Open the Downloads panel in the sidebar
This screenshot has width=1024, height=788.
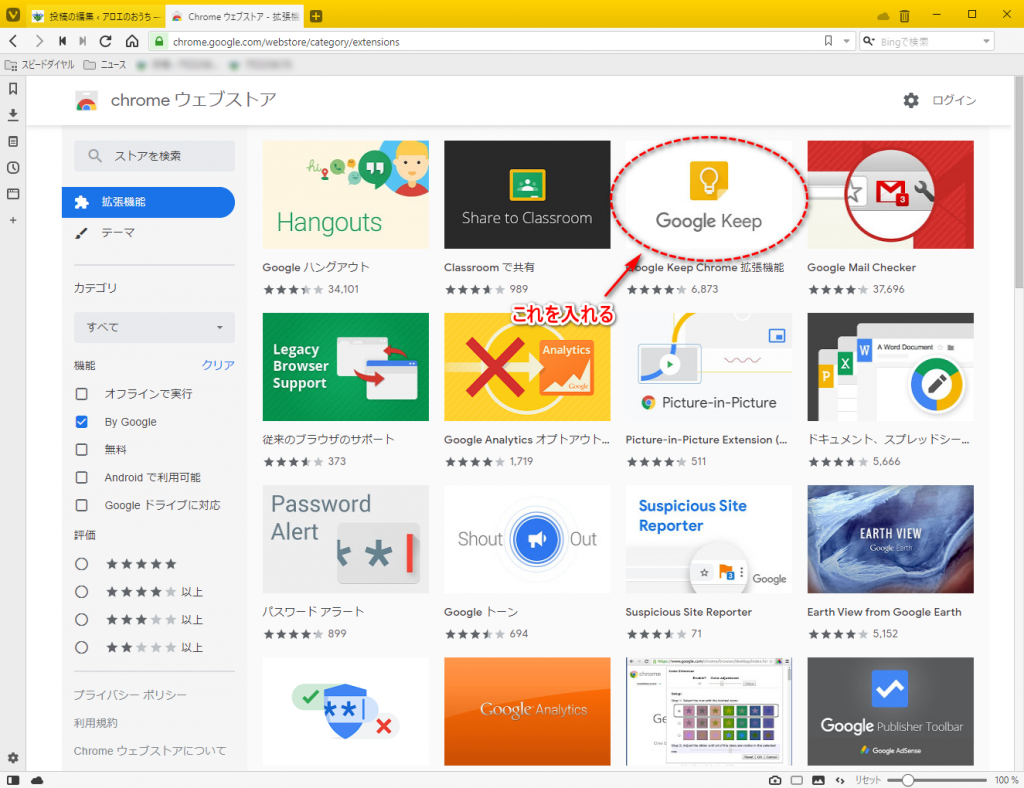[x=13, y=115]
